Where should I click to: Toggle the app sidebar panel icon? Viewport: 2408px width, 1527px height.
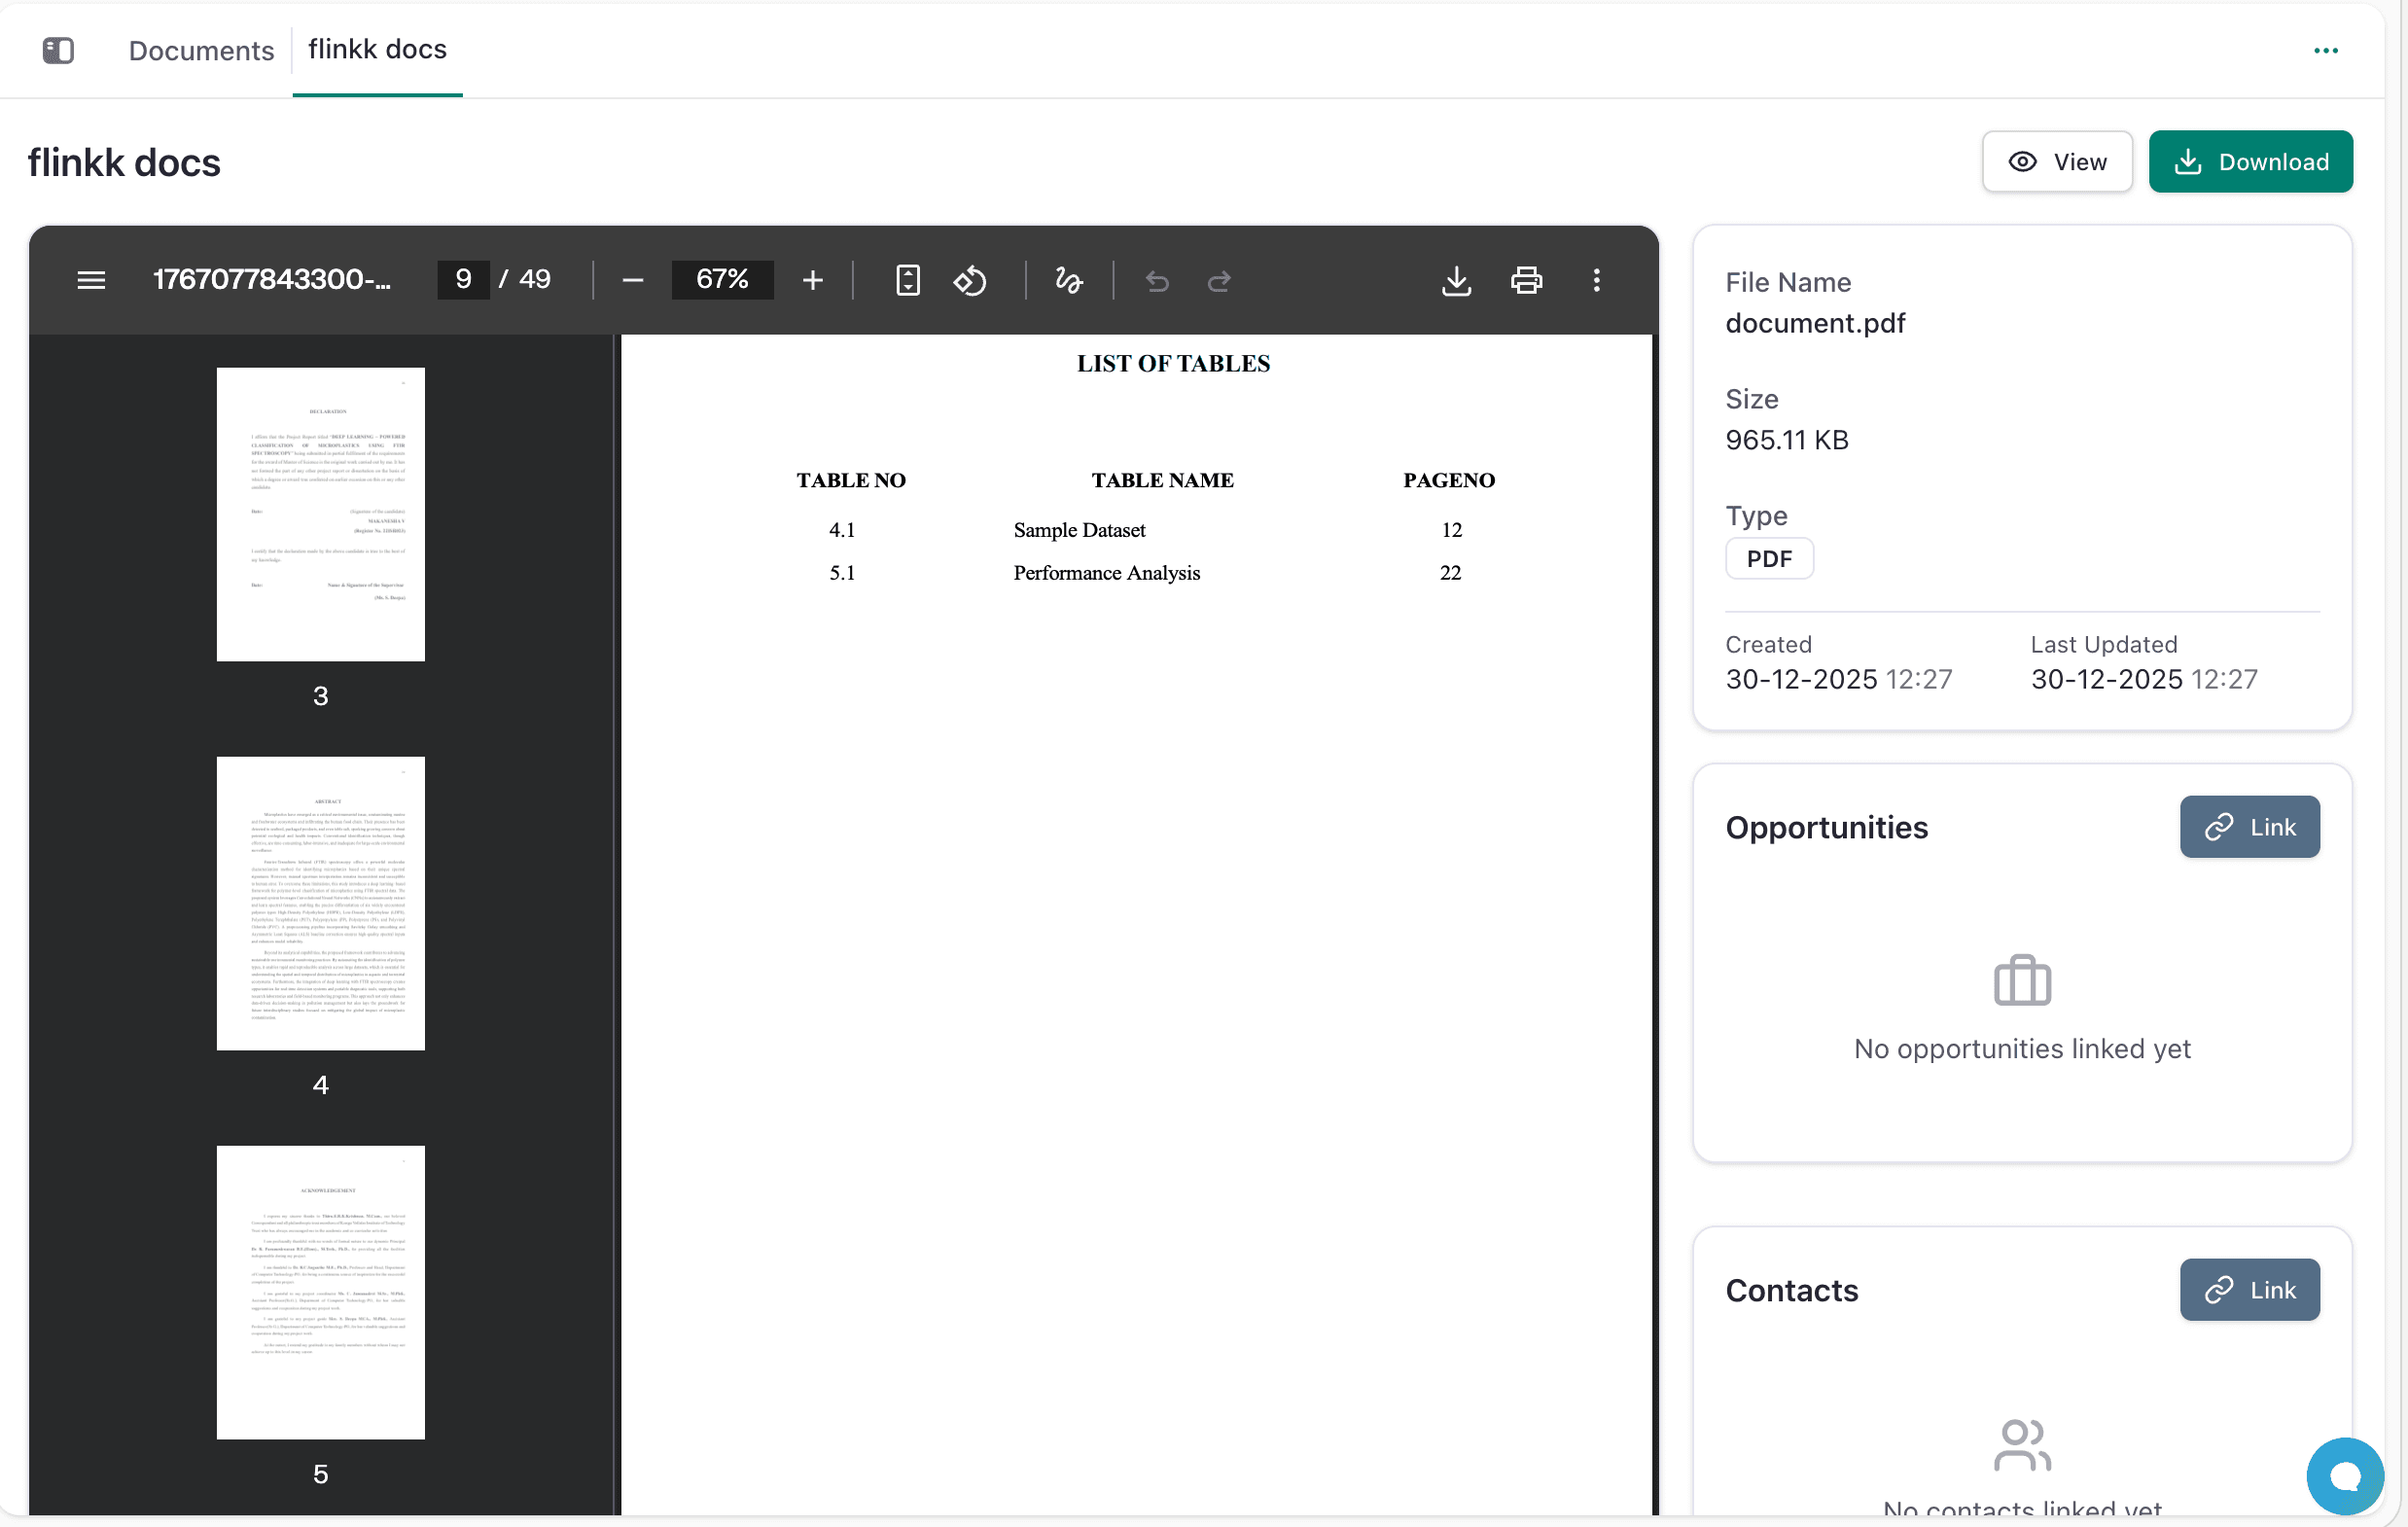point(58,50)
